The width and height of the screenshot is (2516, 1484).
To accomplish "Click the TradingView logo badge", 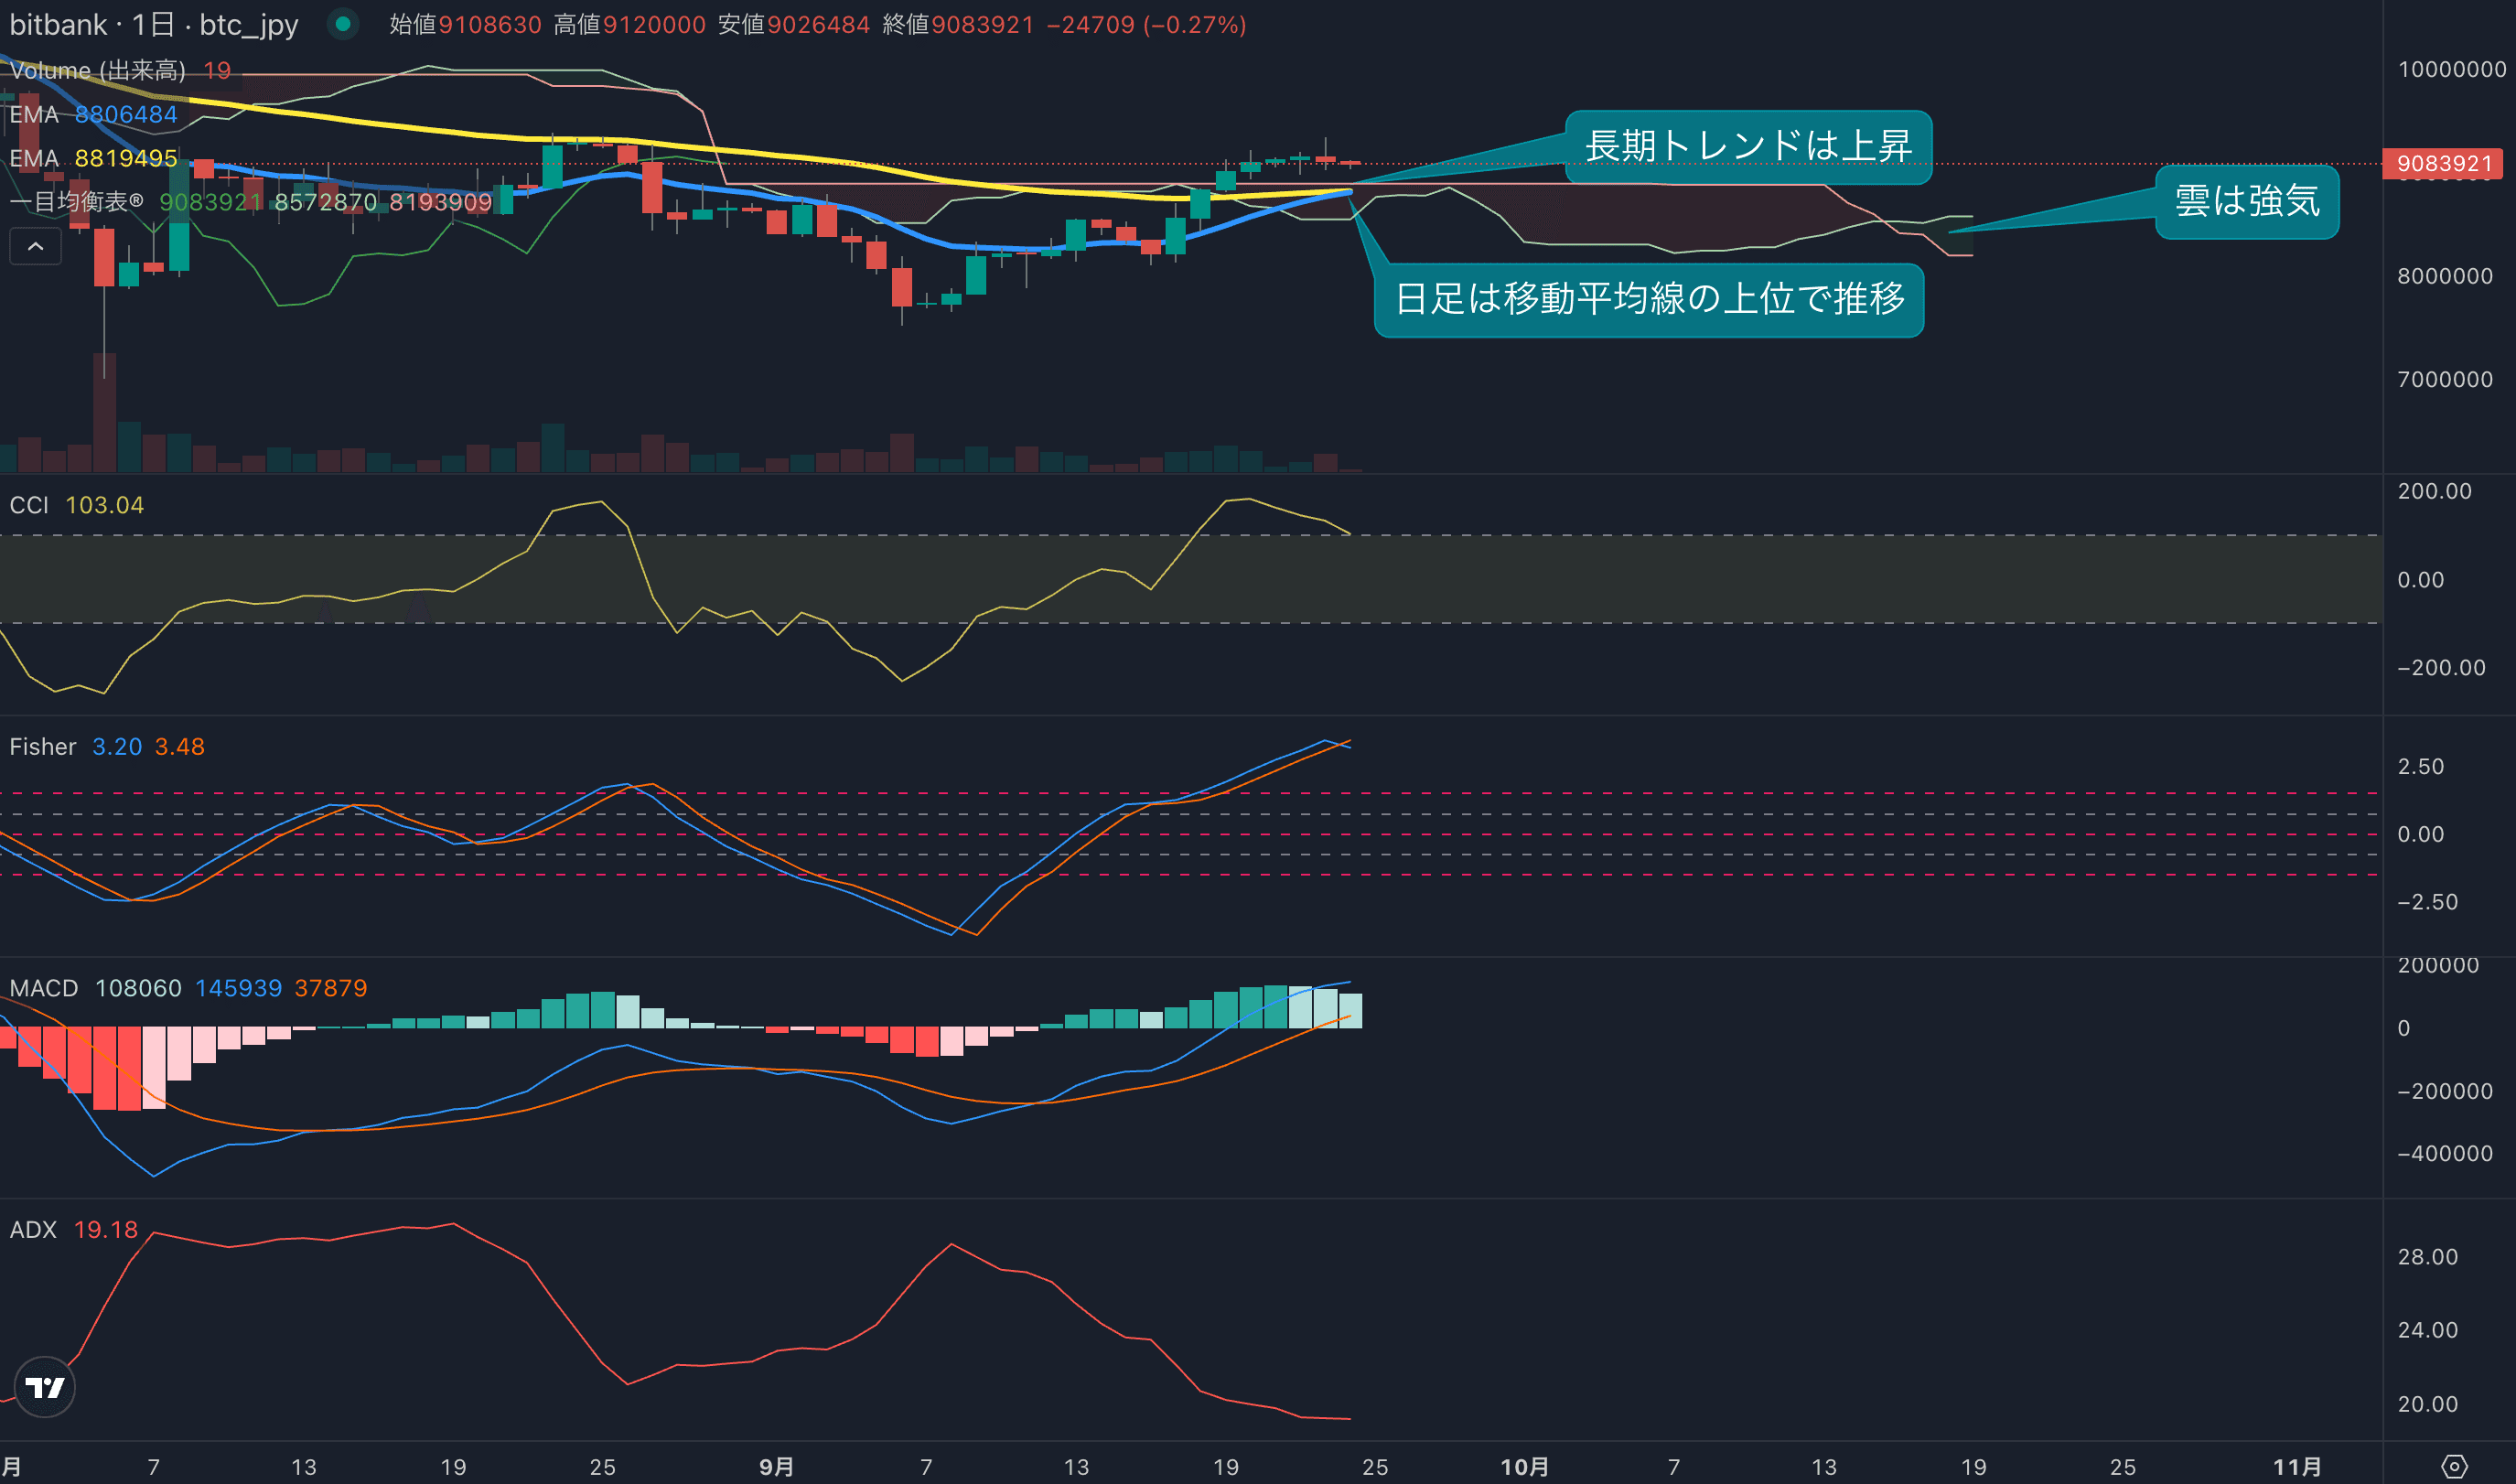I will click(x=45, y=1387).
